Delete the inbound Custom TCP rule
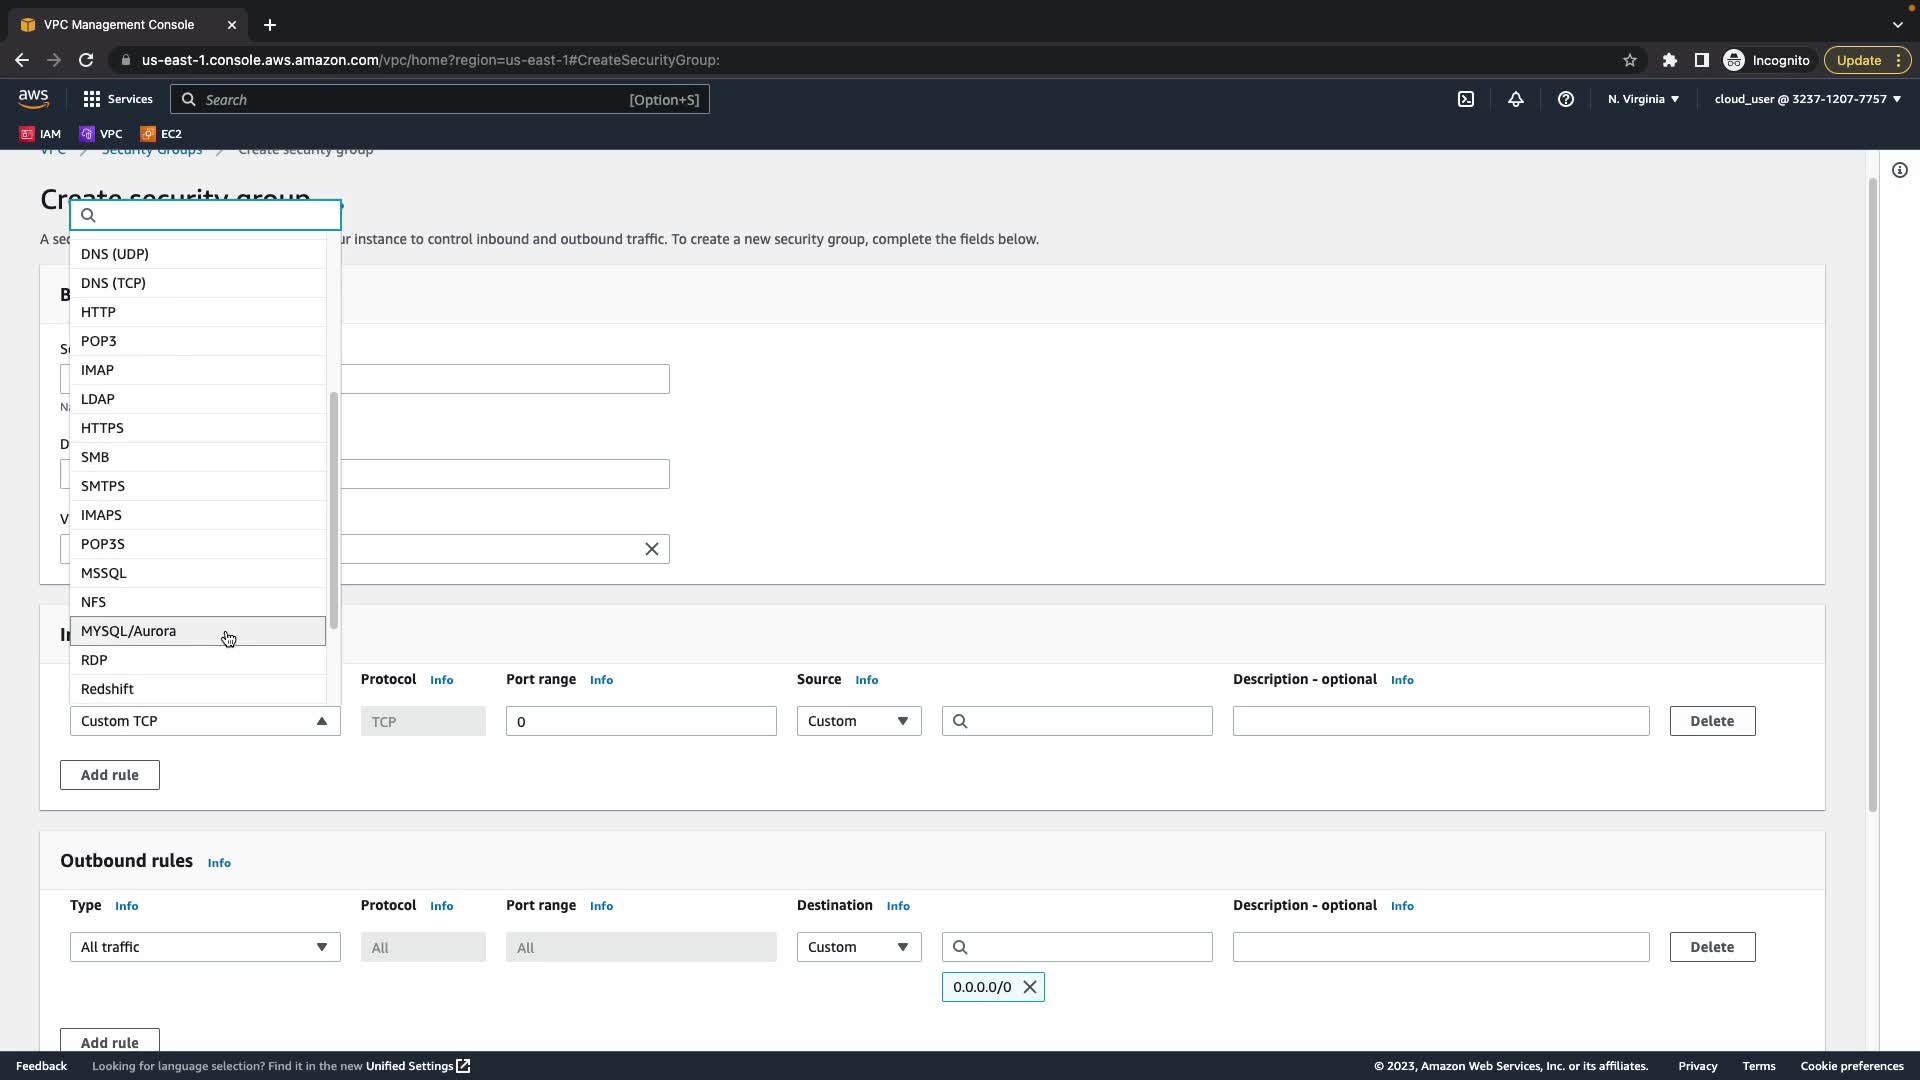Viewport: 1920px width, 1080px height. click(1711, 721)
